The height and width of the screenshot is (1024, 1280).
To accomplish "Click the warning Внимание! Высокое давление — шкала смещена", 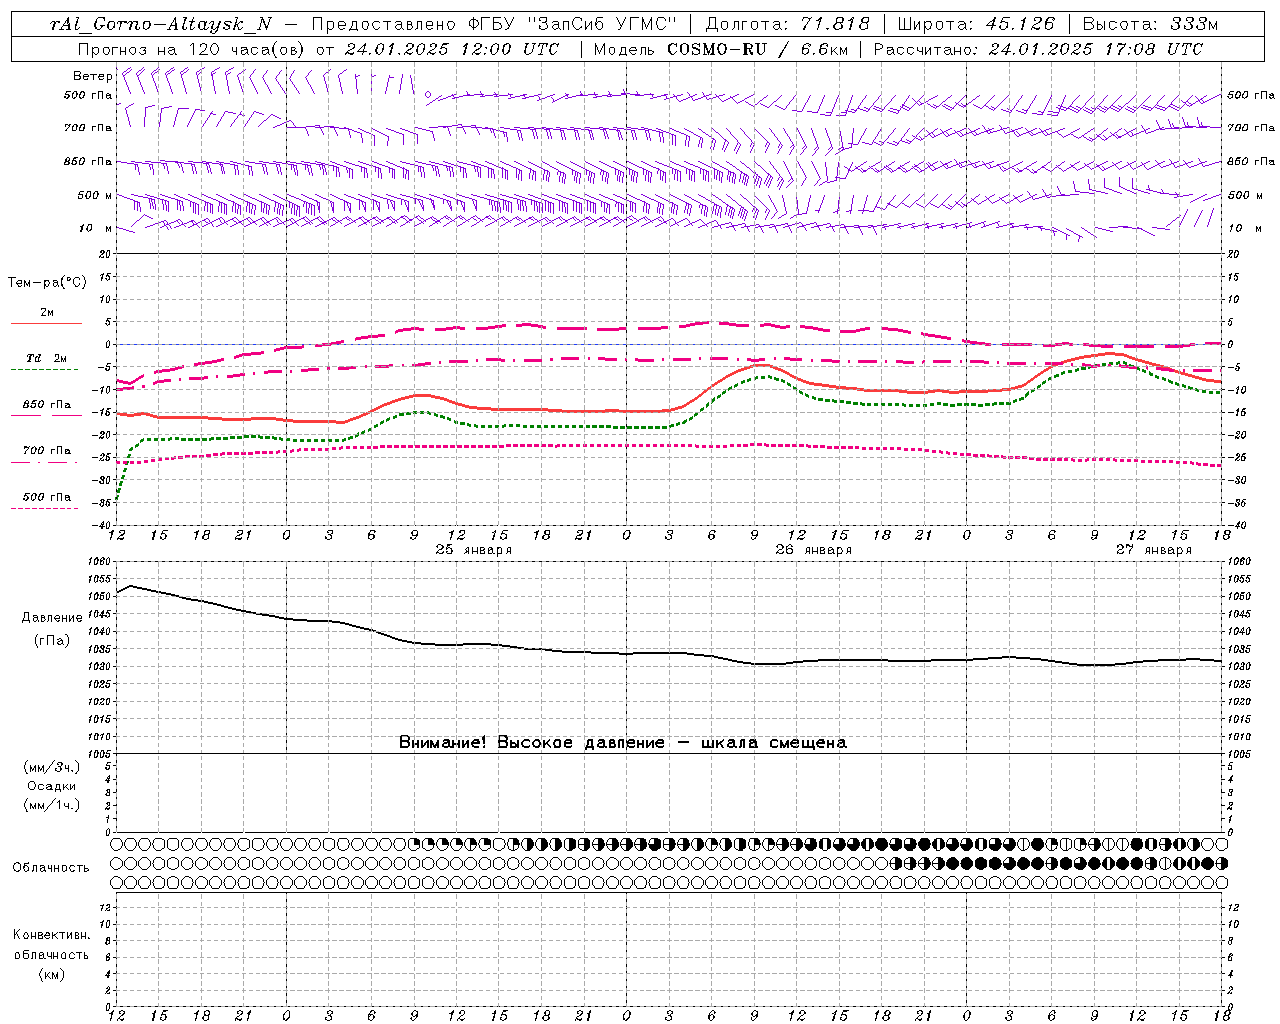I will pos(623,743).
